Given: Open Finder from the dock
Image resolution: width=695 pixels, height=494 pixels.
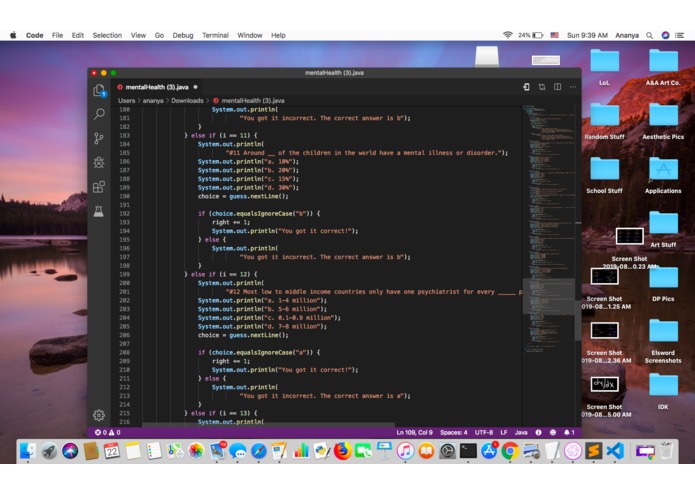Looking at the screenshot, I should pos(27,451).
